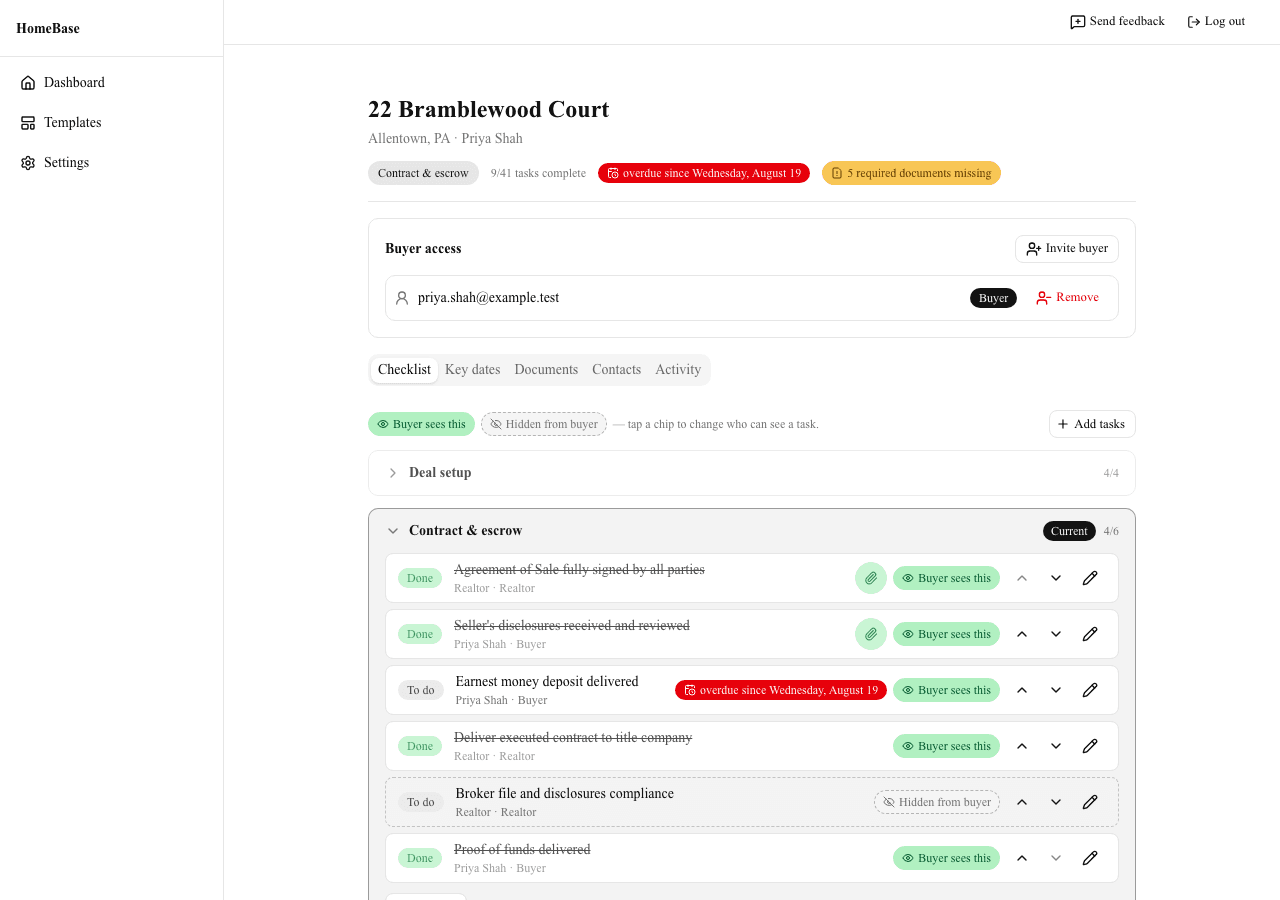This screenshot has width=1280, height=900.
Task: Click the HomeBase logo text
Action: 48,29
